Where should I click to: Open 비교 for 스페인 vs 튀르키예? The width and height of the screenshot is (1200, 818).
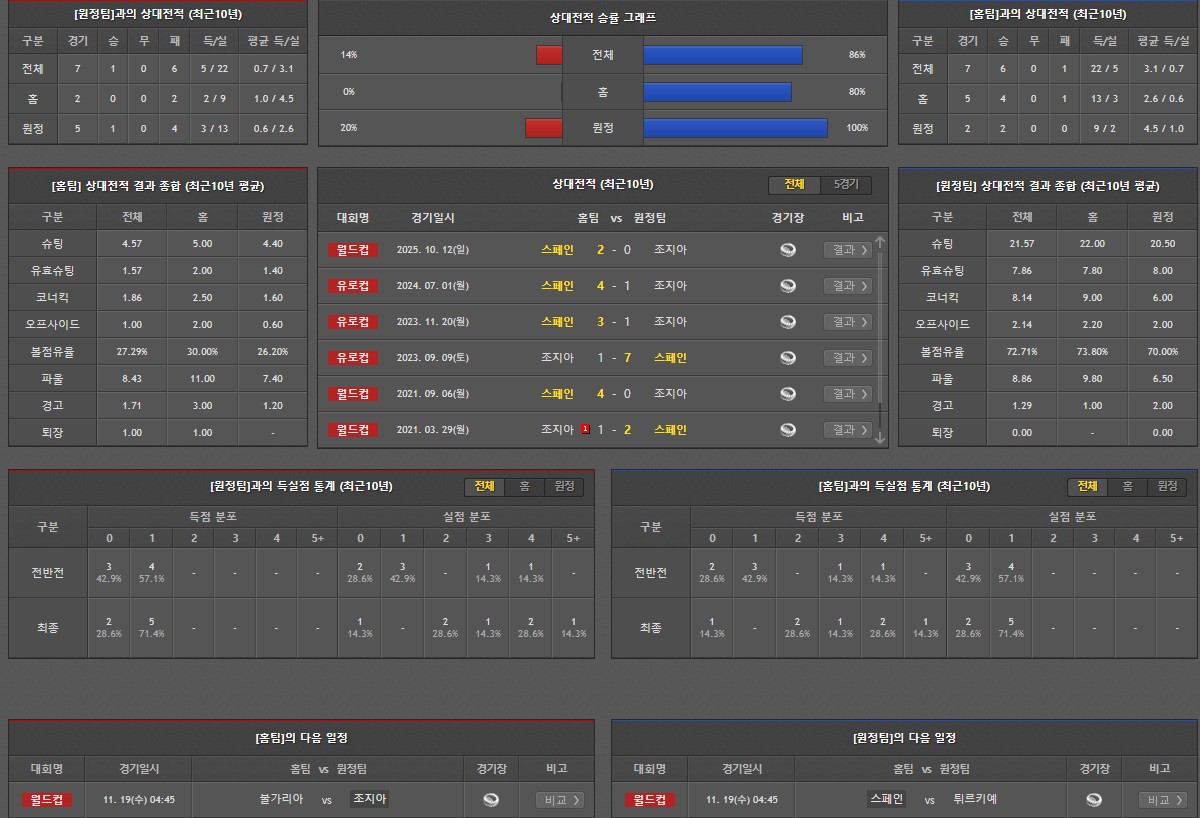(x=1163, y=800)
